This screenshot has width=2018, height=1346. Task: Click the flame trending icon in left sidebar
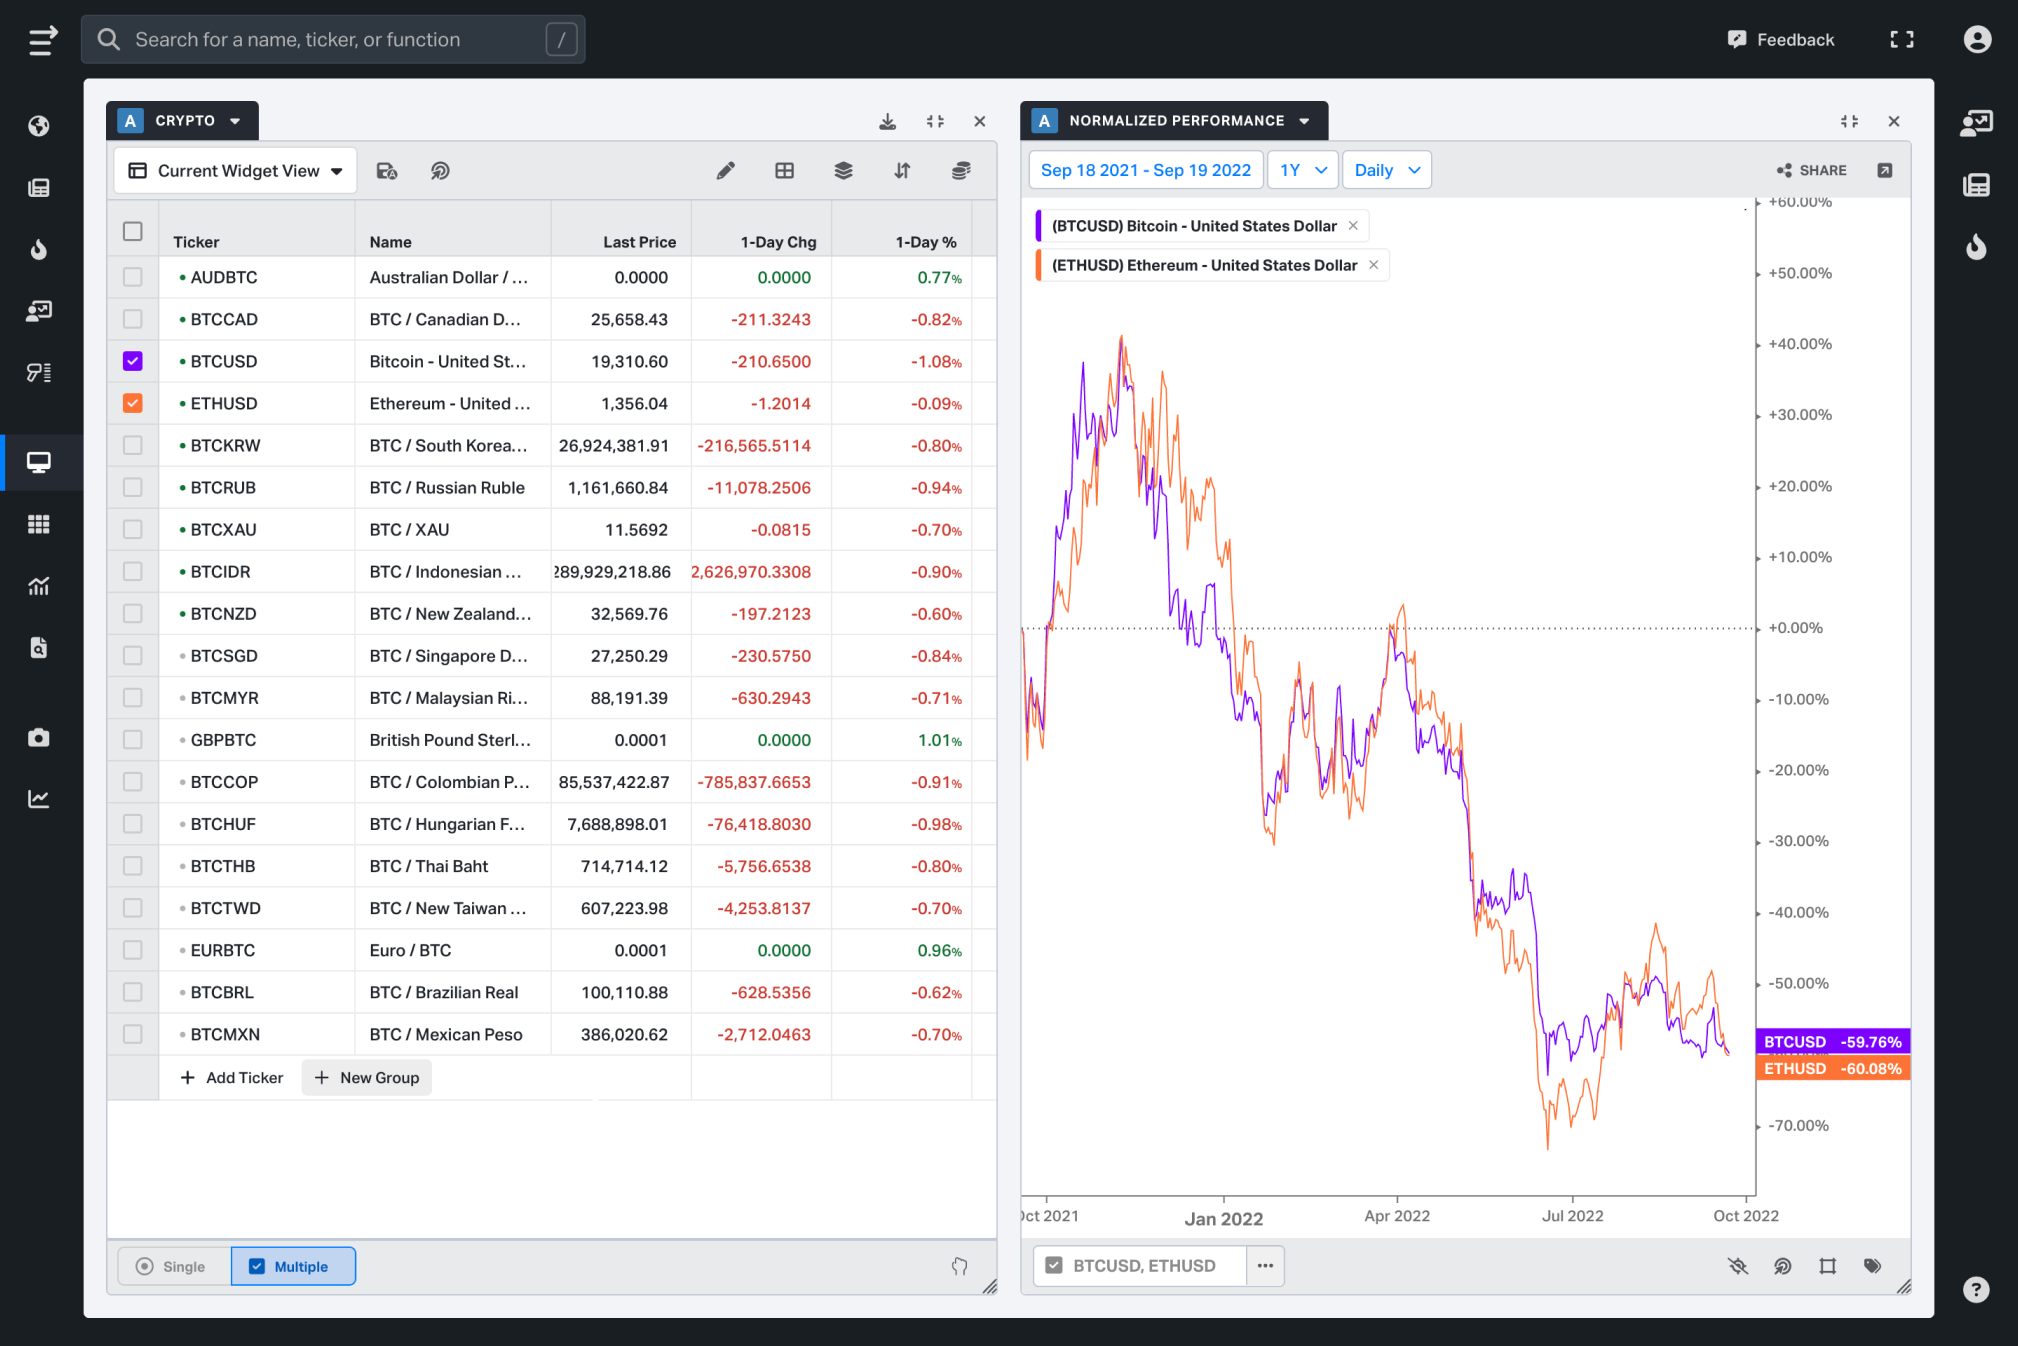pyautogui.click(x=39, y=249)
